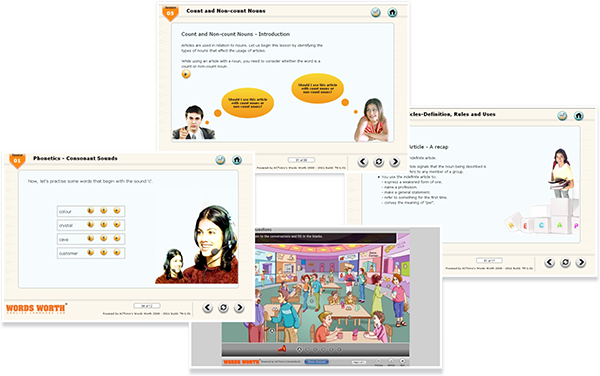This screenshot has width=600, height=376.
Task: Play the audio under Count Nouns introduction text
Action: pyautogui.click(x=186, y=74)
